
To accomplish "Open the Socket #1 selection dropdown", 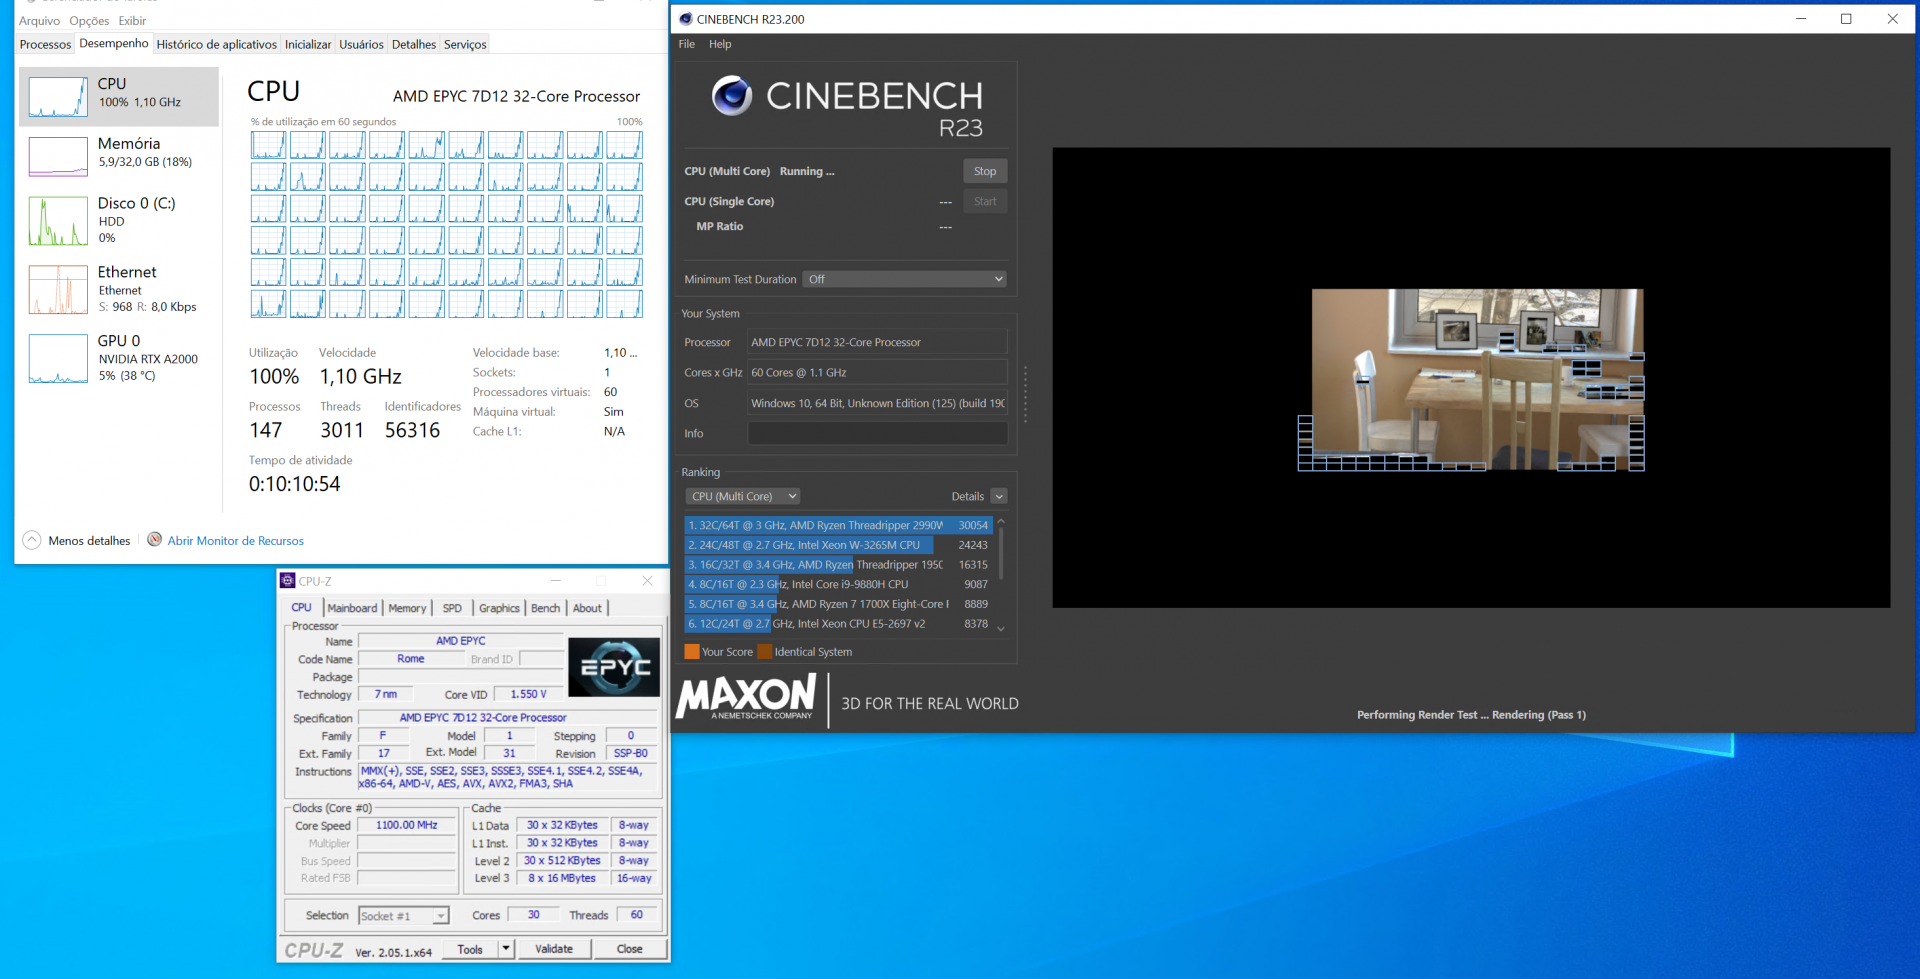I will (403, 916).
